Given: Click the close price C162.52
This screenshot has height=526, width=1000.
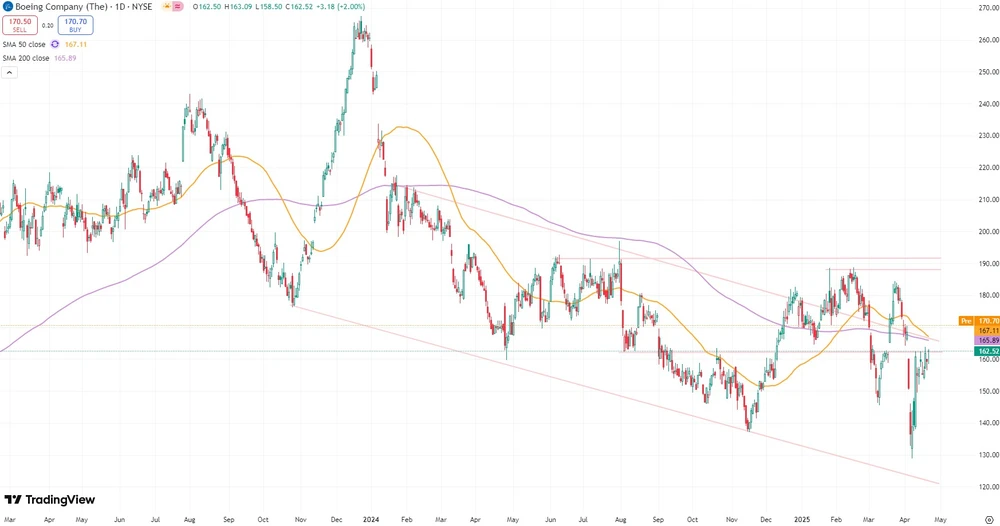Looking at the screenshot, I should tap(299, 6).
